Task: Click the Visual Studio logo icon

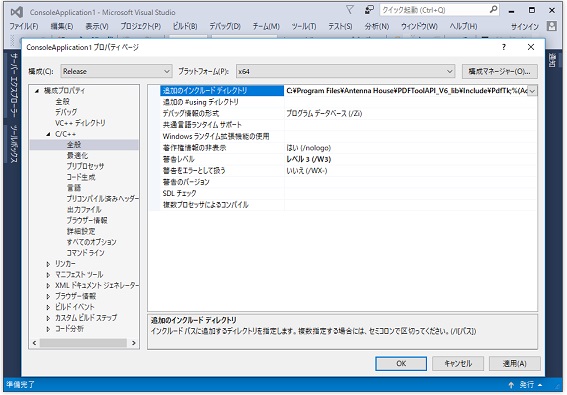Action: pos(17,12)
